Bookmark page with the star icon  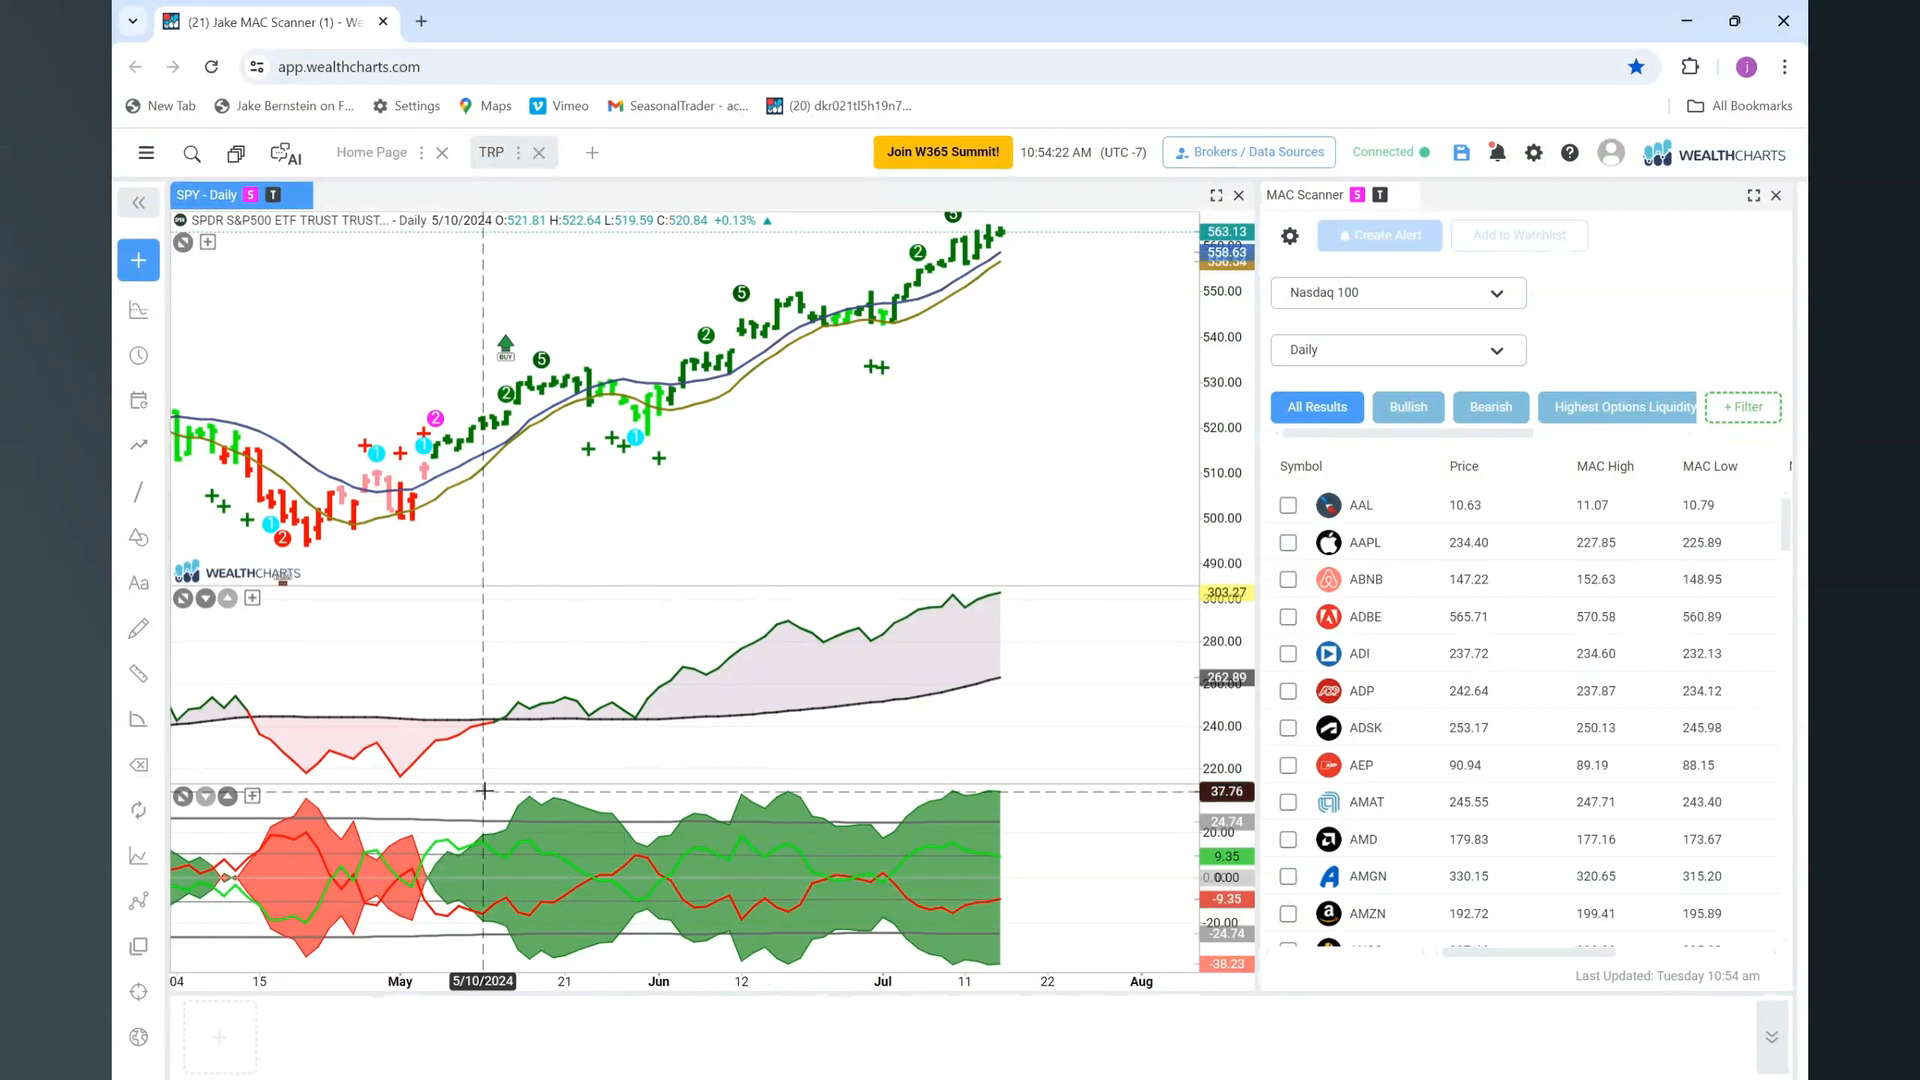coord(1636,67)
